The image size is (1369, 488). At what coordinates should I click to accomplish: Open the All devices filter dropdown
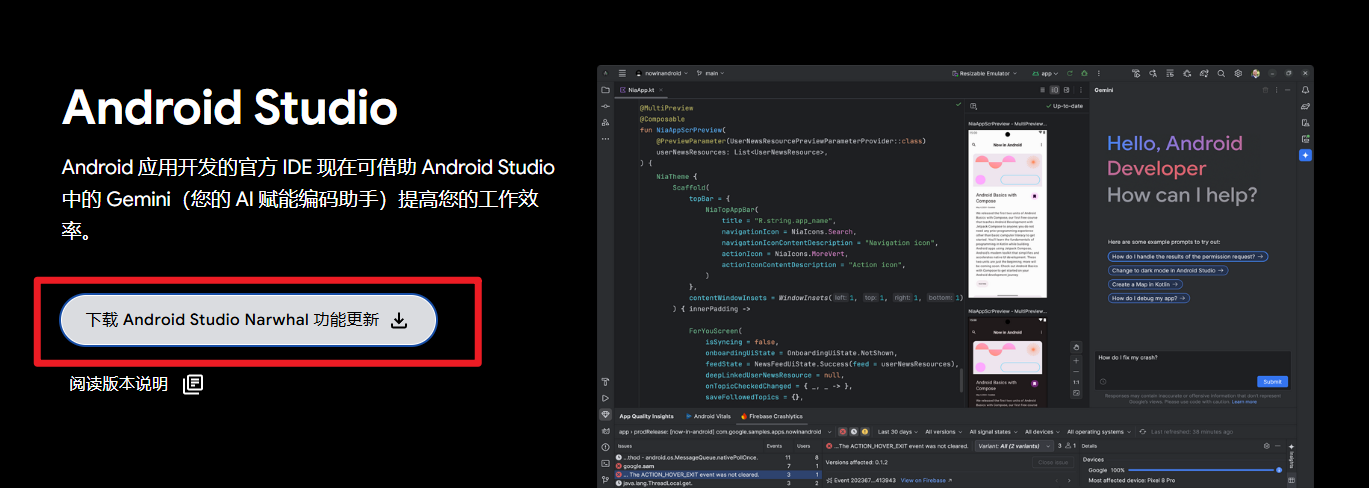[x=1043, y=432]
